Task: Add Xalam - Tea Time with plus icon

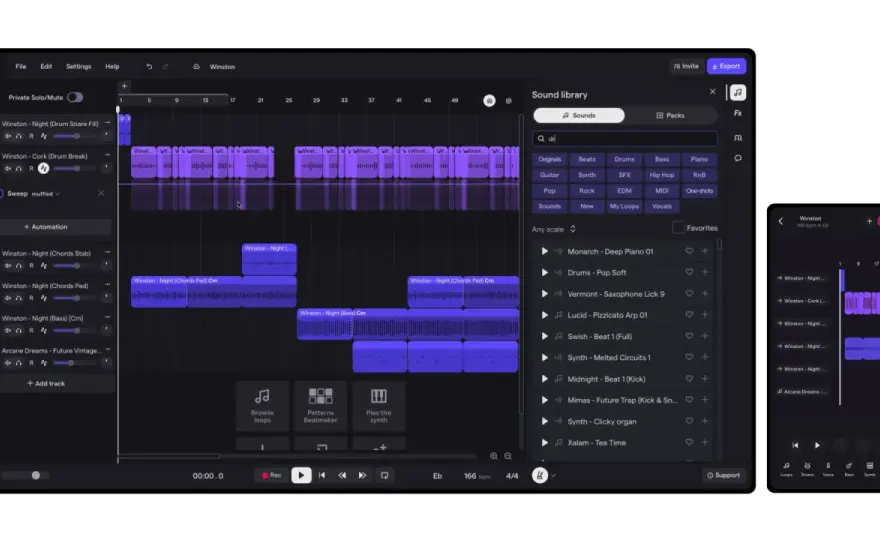Action: 705,442
